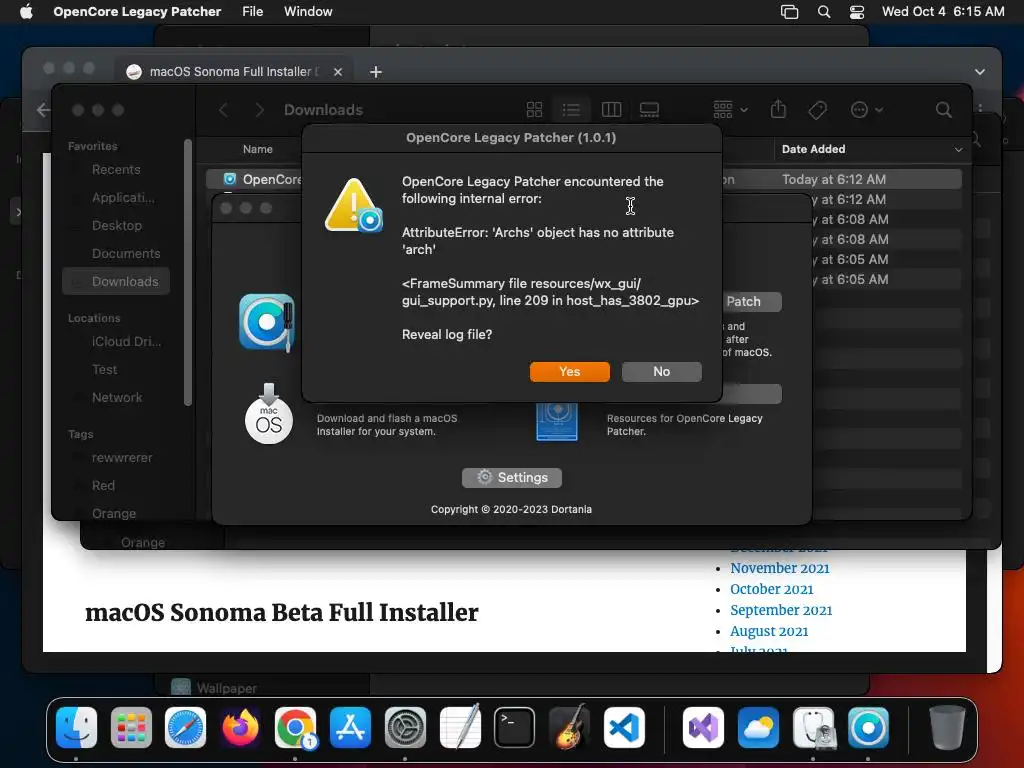Click the Finder Tags button
The height and width of the screenshot is (768, 1024).
(817, 110)
